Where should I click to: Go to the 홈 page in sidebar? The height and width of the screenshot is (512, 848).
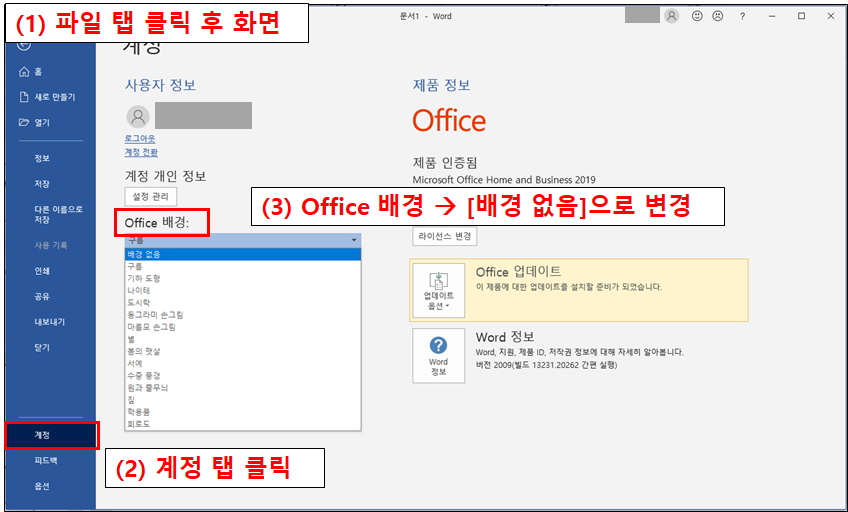click(x=31, y=71)
